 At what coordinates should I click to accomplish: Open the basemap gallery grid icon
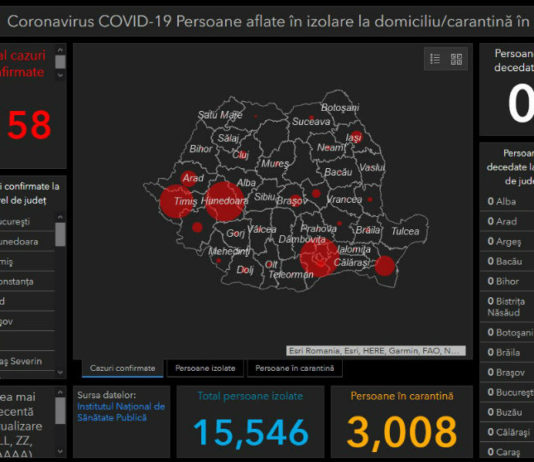point(456,59)
